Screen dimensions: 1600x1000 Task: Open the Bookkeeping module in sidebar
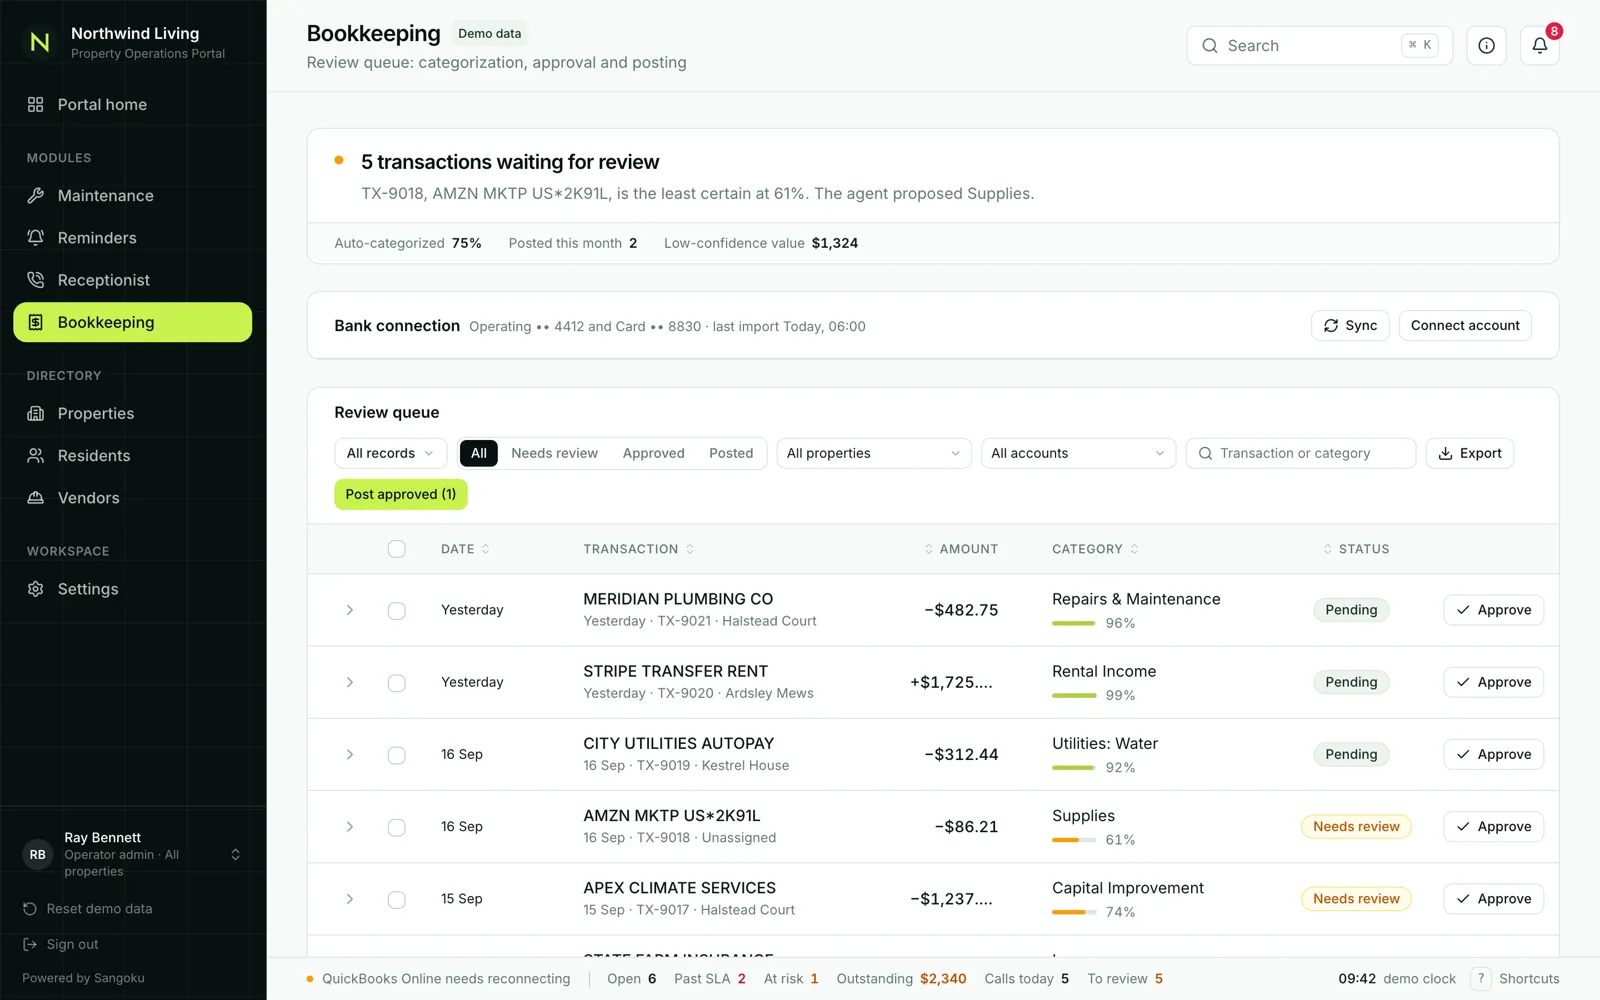(133, 322)
